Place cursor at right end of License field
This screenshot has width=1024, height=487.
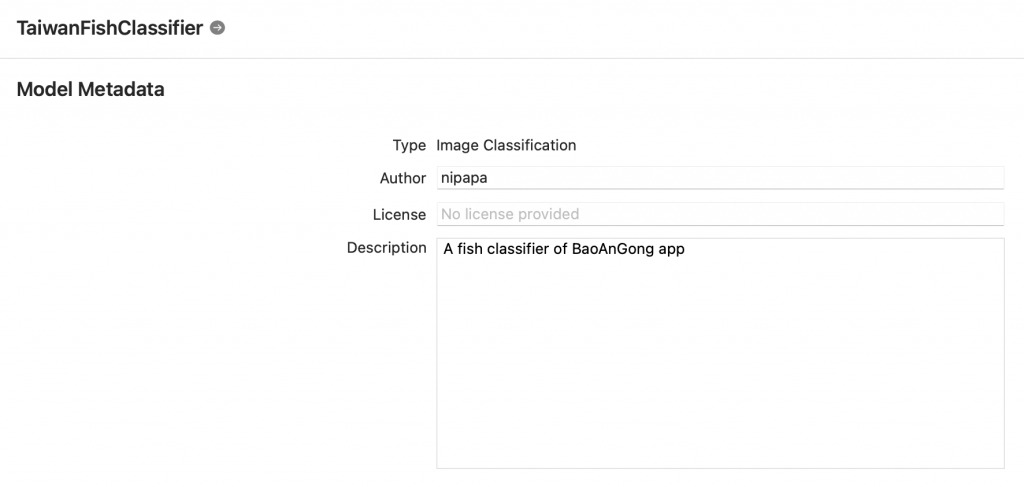coord(996,214)
